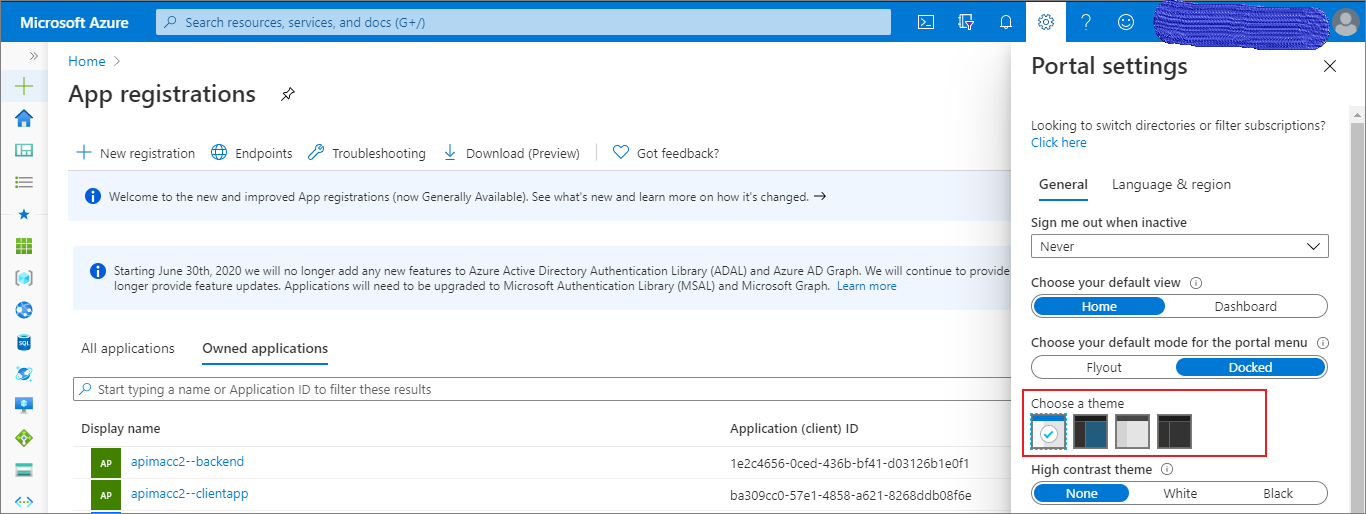Set high contrast theme to None
Viewport: 1366px width, 514px height.
(1081, 493)
